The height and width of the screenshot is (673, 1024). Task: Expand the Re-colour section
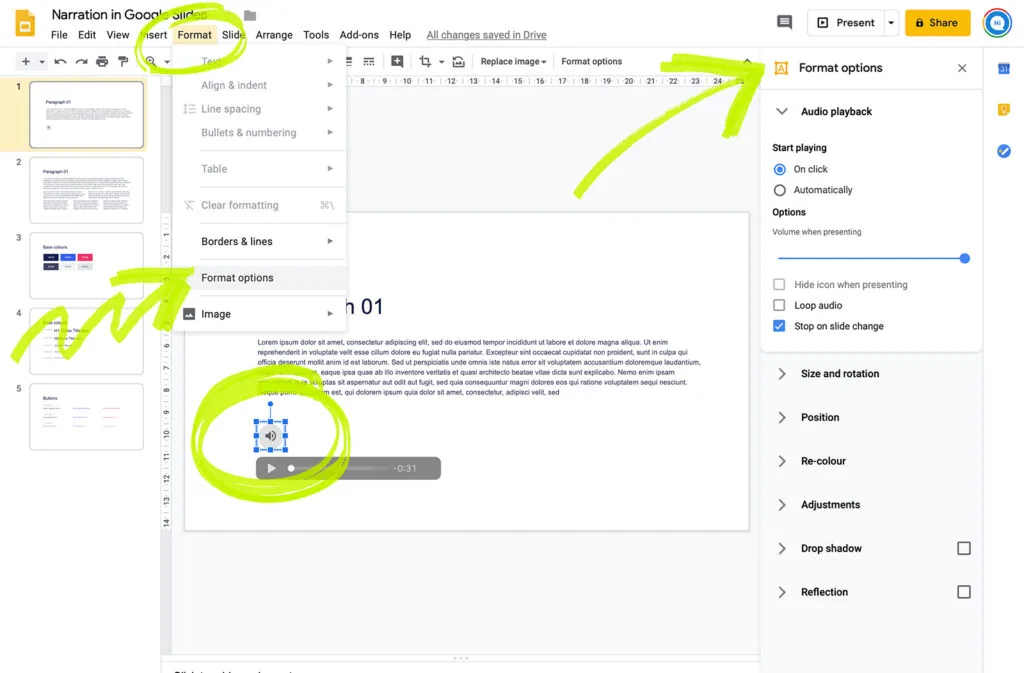782,461
